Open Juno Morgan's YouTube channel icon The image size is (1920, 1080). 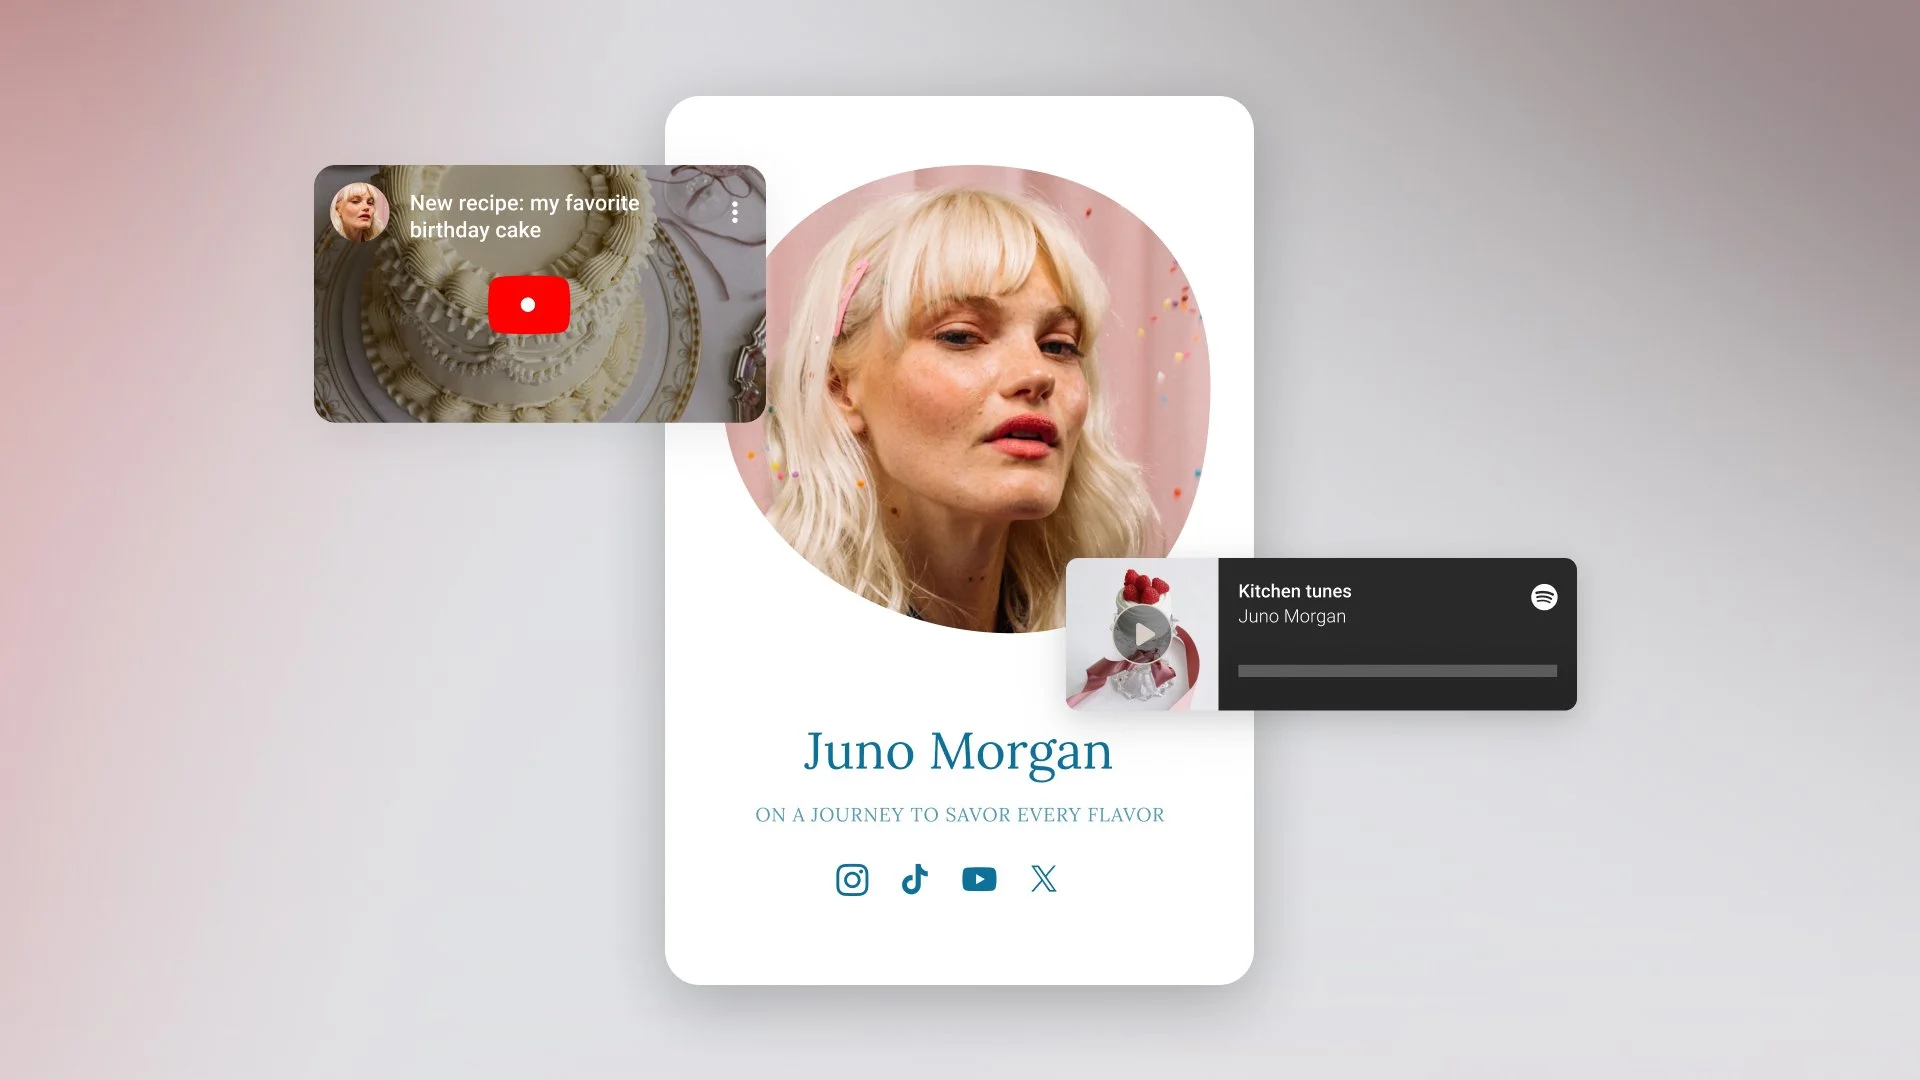tap(979, 879)
